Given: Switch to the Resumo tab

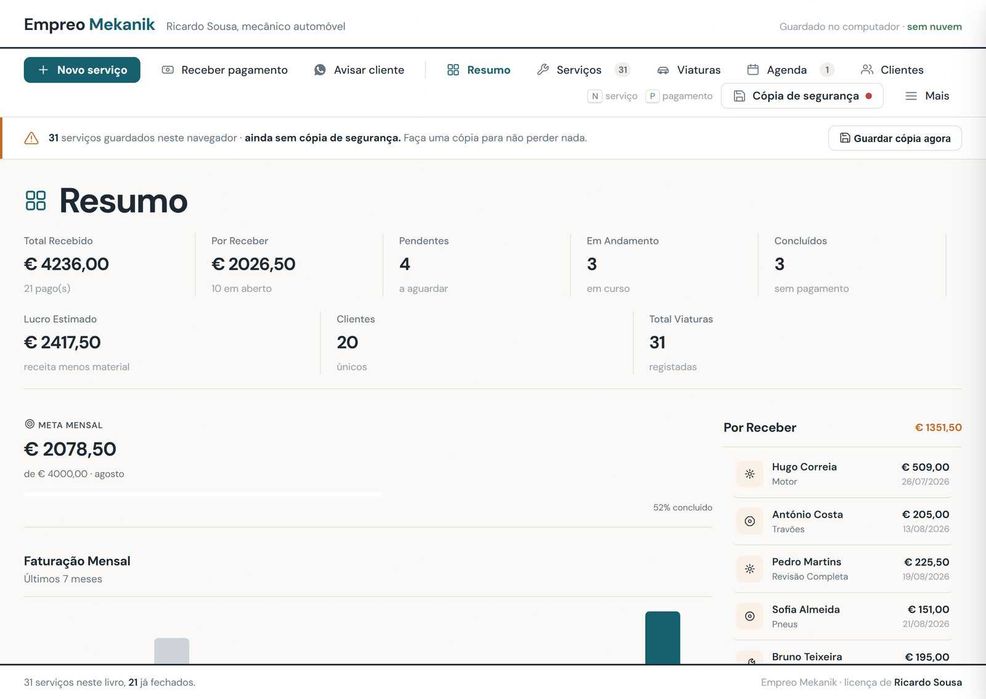Looking at the screenshot, I should coord(479,70).
